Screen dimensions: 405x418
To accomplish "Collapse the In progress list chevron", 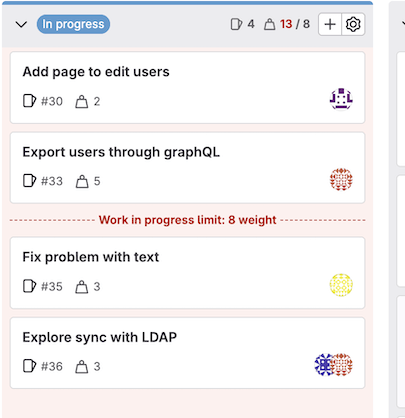I will pyautogui.click(x=21, y=24).
